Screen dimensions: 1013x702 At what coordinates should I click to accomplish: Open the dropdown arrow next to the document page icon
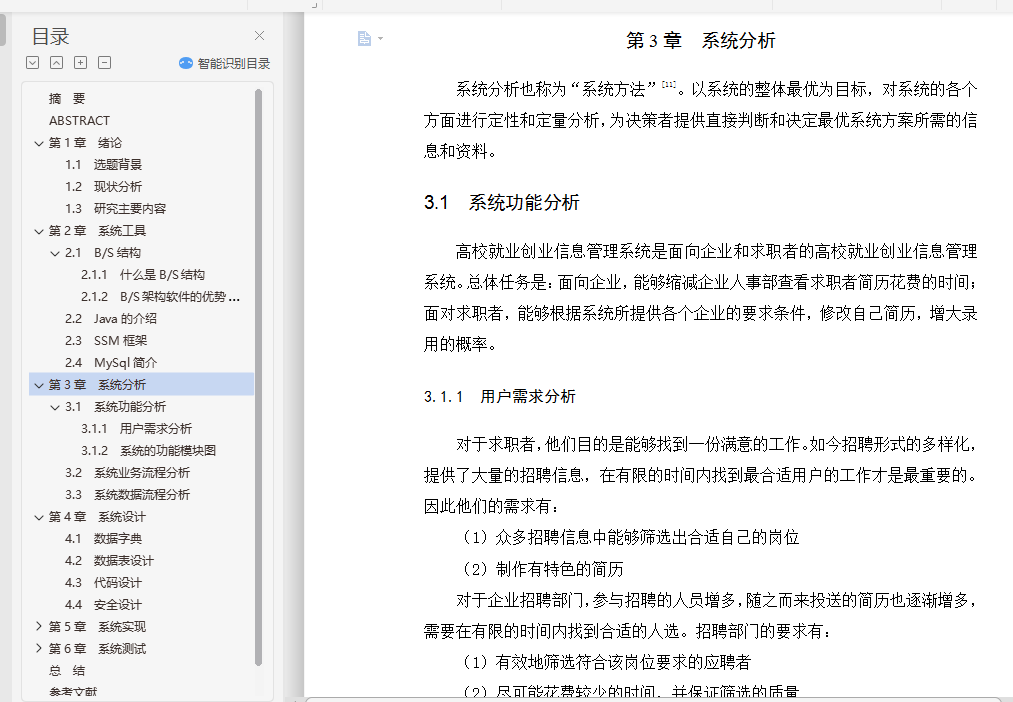(381, 39)
